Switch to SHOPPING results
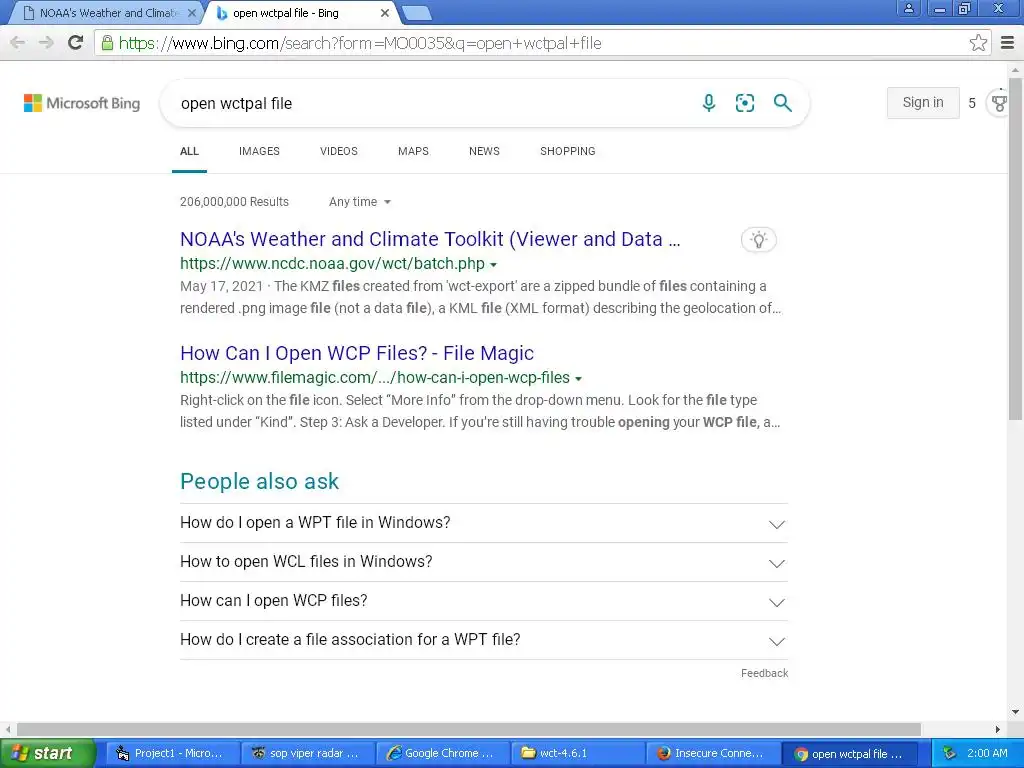Viewport: 1024px width, 768px height. point(568,151)
